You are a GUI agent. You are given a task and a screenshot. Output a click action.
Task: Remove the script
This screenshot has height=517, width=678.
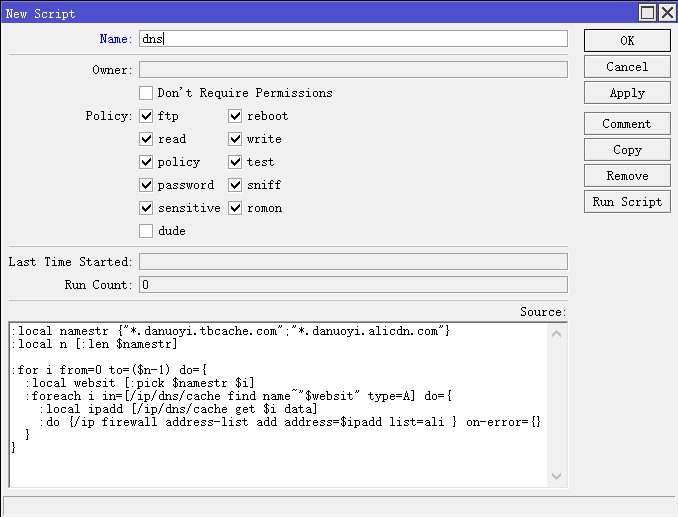(x=627, y=176)
